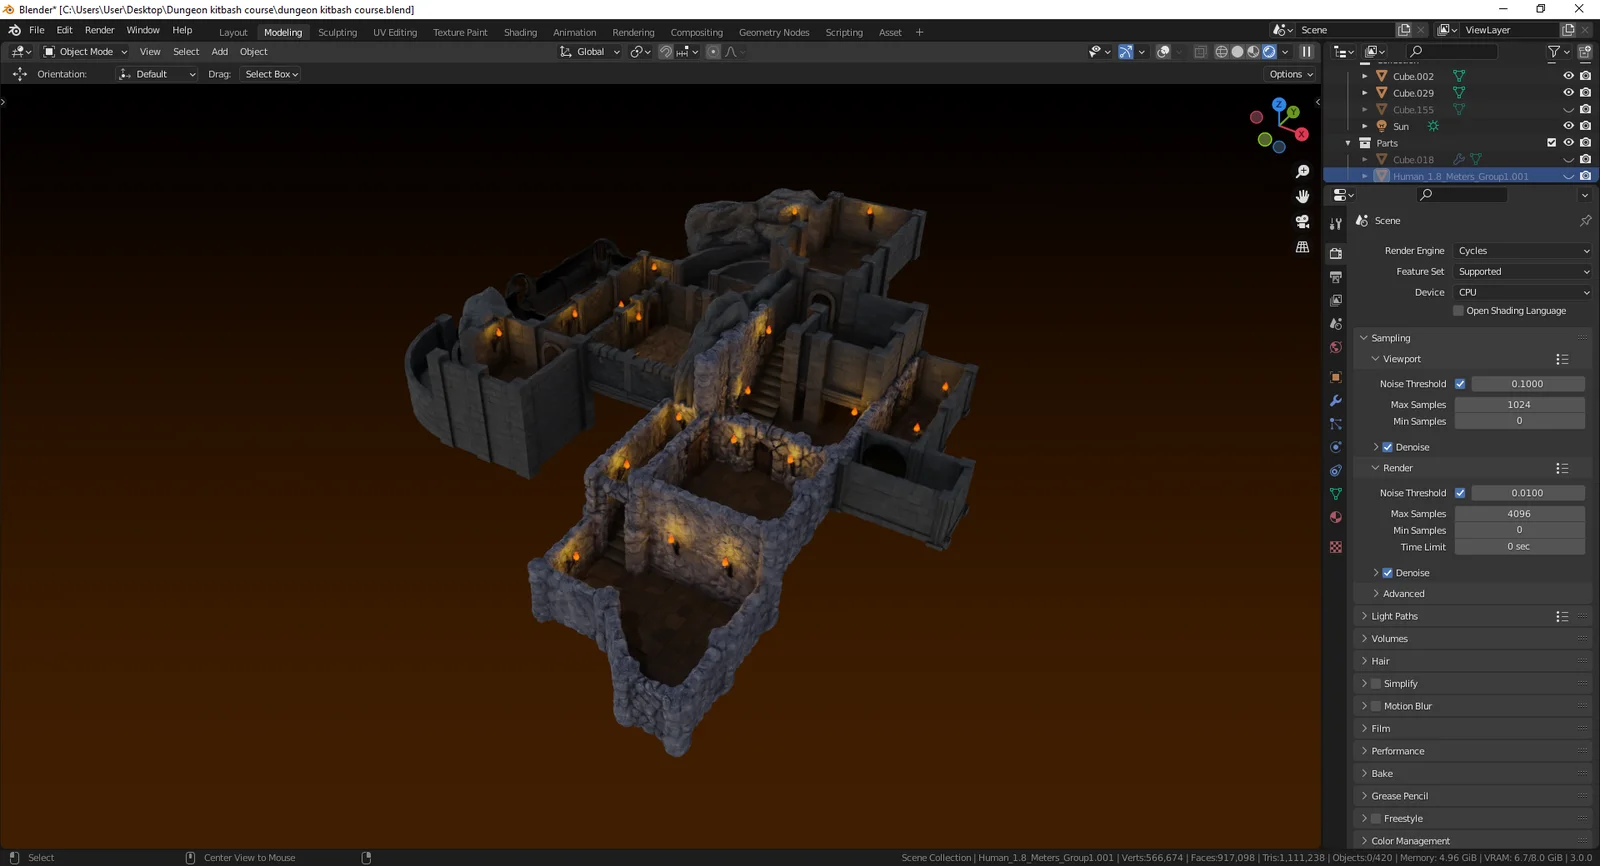Open the Render properties tab

pyautogui.click(x=1336, y=254)
